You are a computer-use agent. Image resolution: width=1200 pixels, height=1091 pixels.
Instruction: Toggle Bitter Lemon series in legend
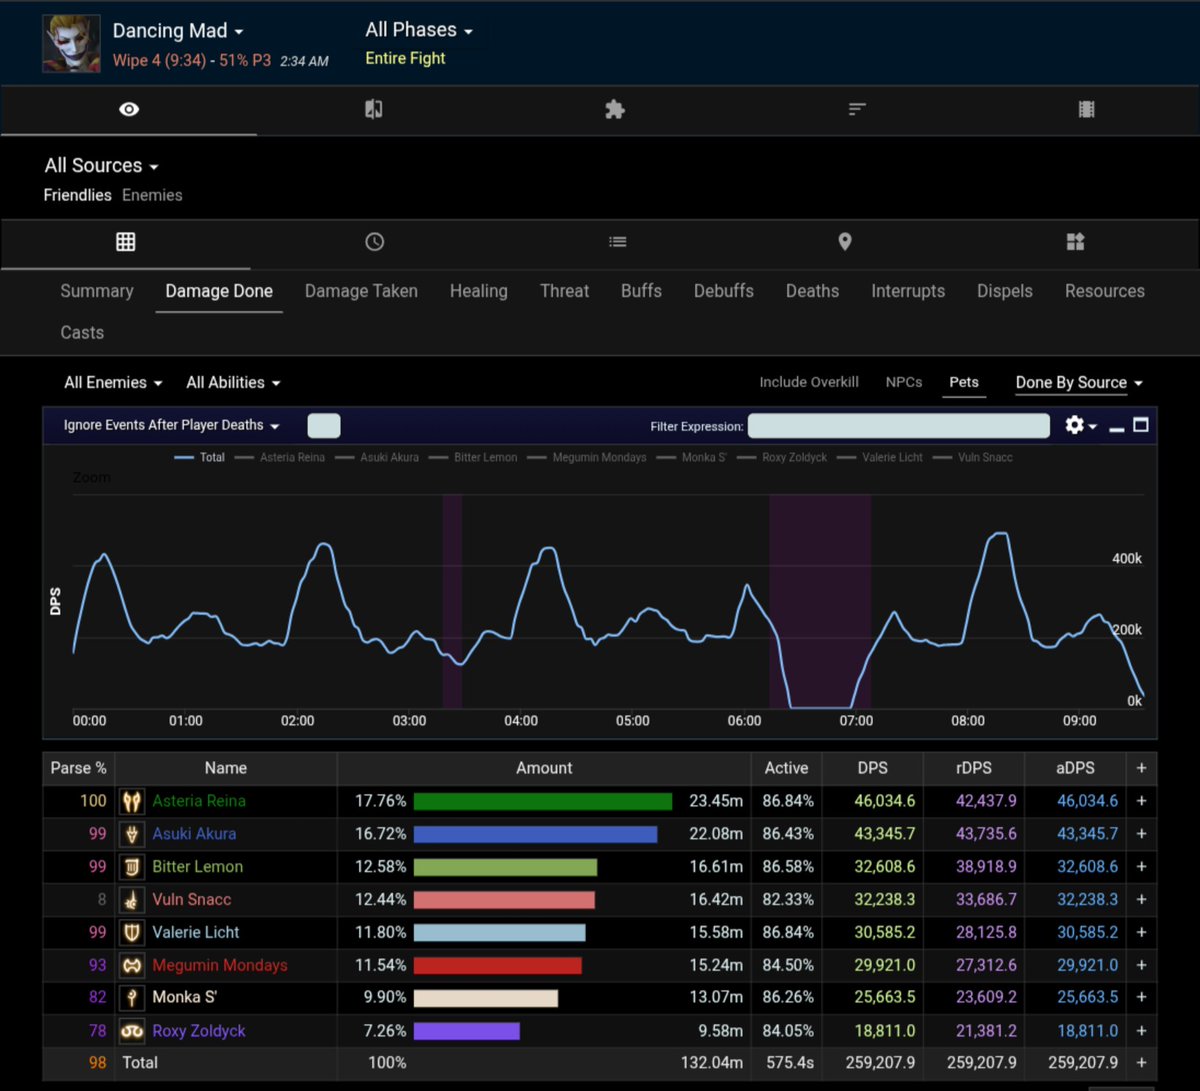coord(472,457)
